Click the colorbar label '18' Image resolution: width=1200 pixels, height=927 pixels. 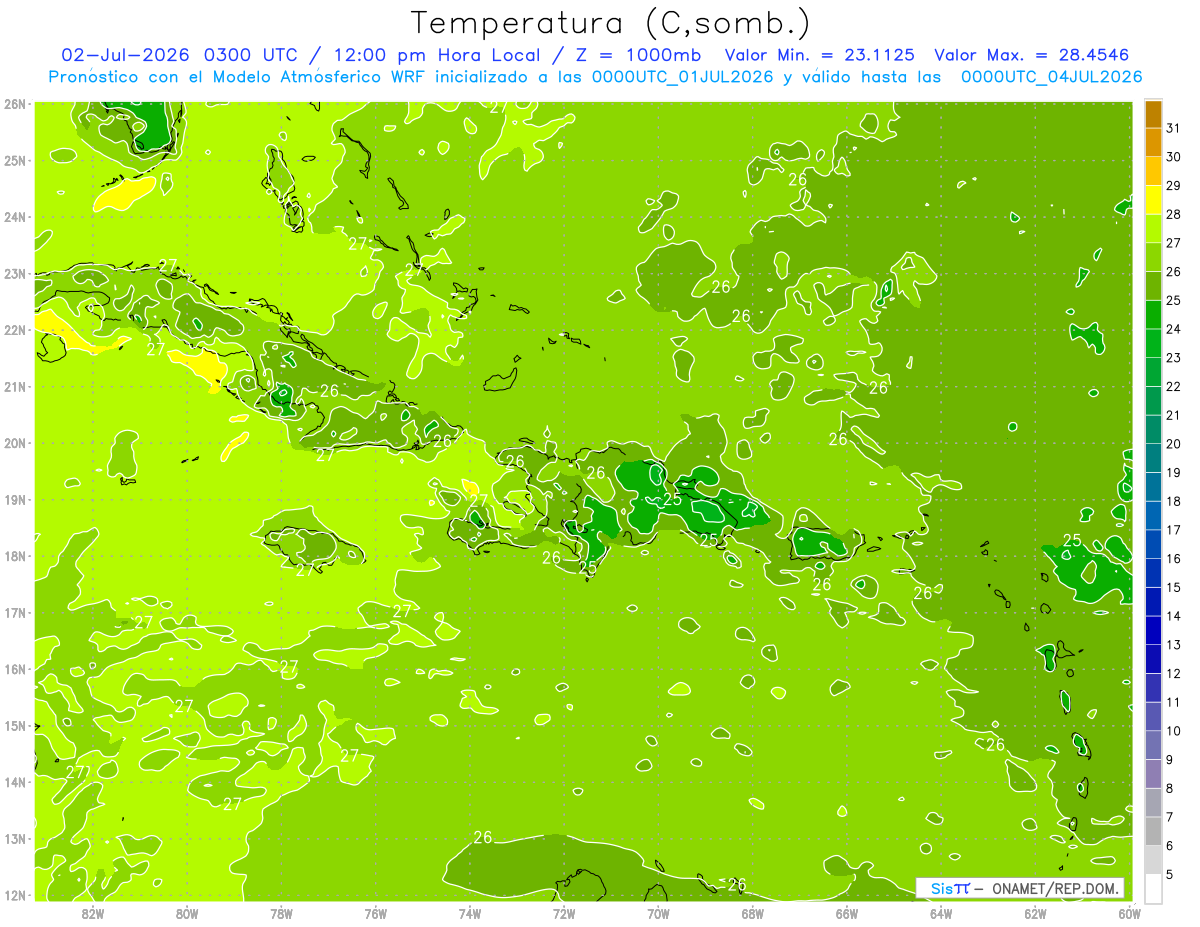(1174, 501)
